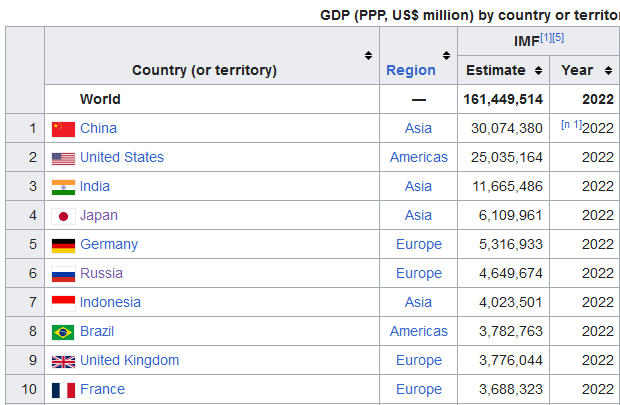Follow IMF citation reference [5]
Screen dimensions: 620x405
(558, 38)
